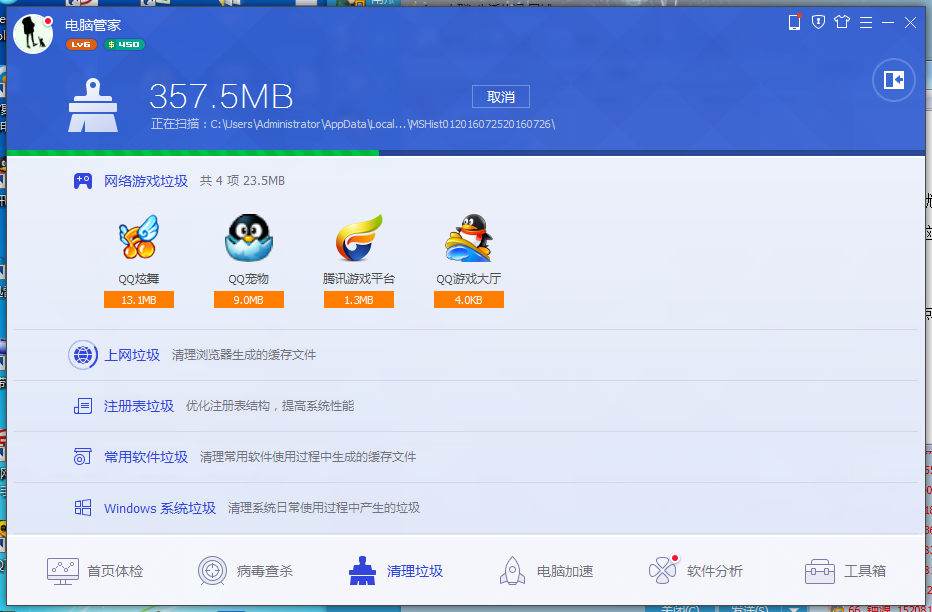Screen dimensions: 932x612
Task: Close the 电脑管家 window
Action: [x=910, y=23]
